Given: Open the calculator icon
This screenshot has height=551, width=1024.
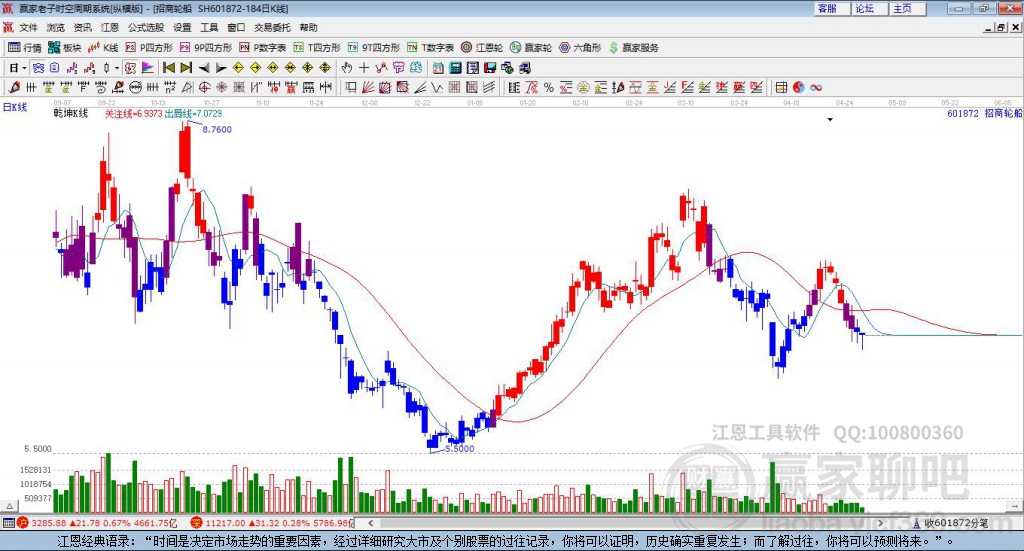Looking at the screenshot, I should point(455,68).
